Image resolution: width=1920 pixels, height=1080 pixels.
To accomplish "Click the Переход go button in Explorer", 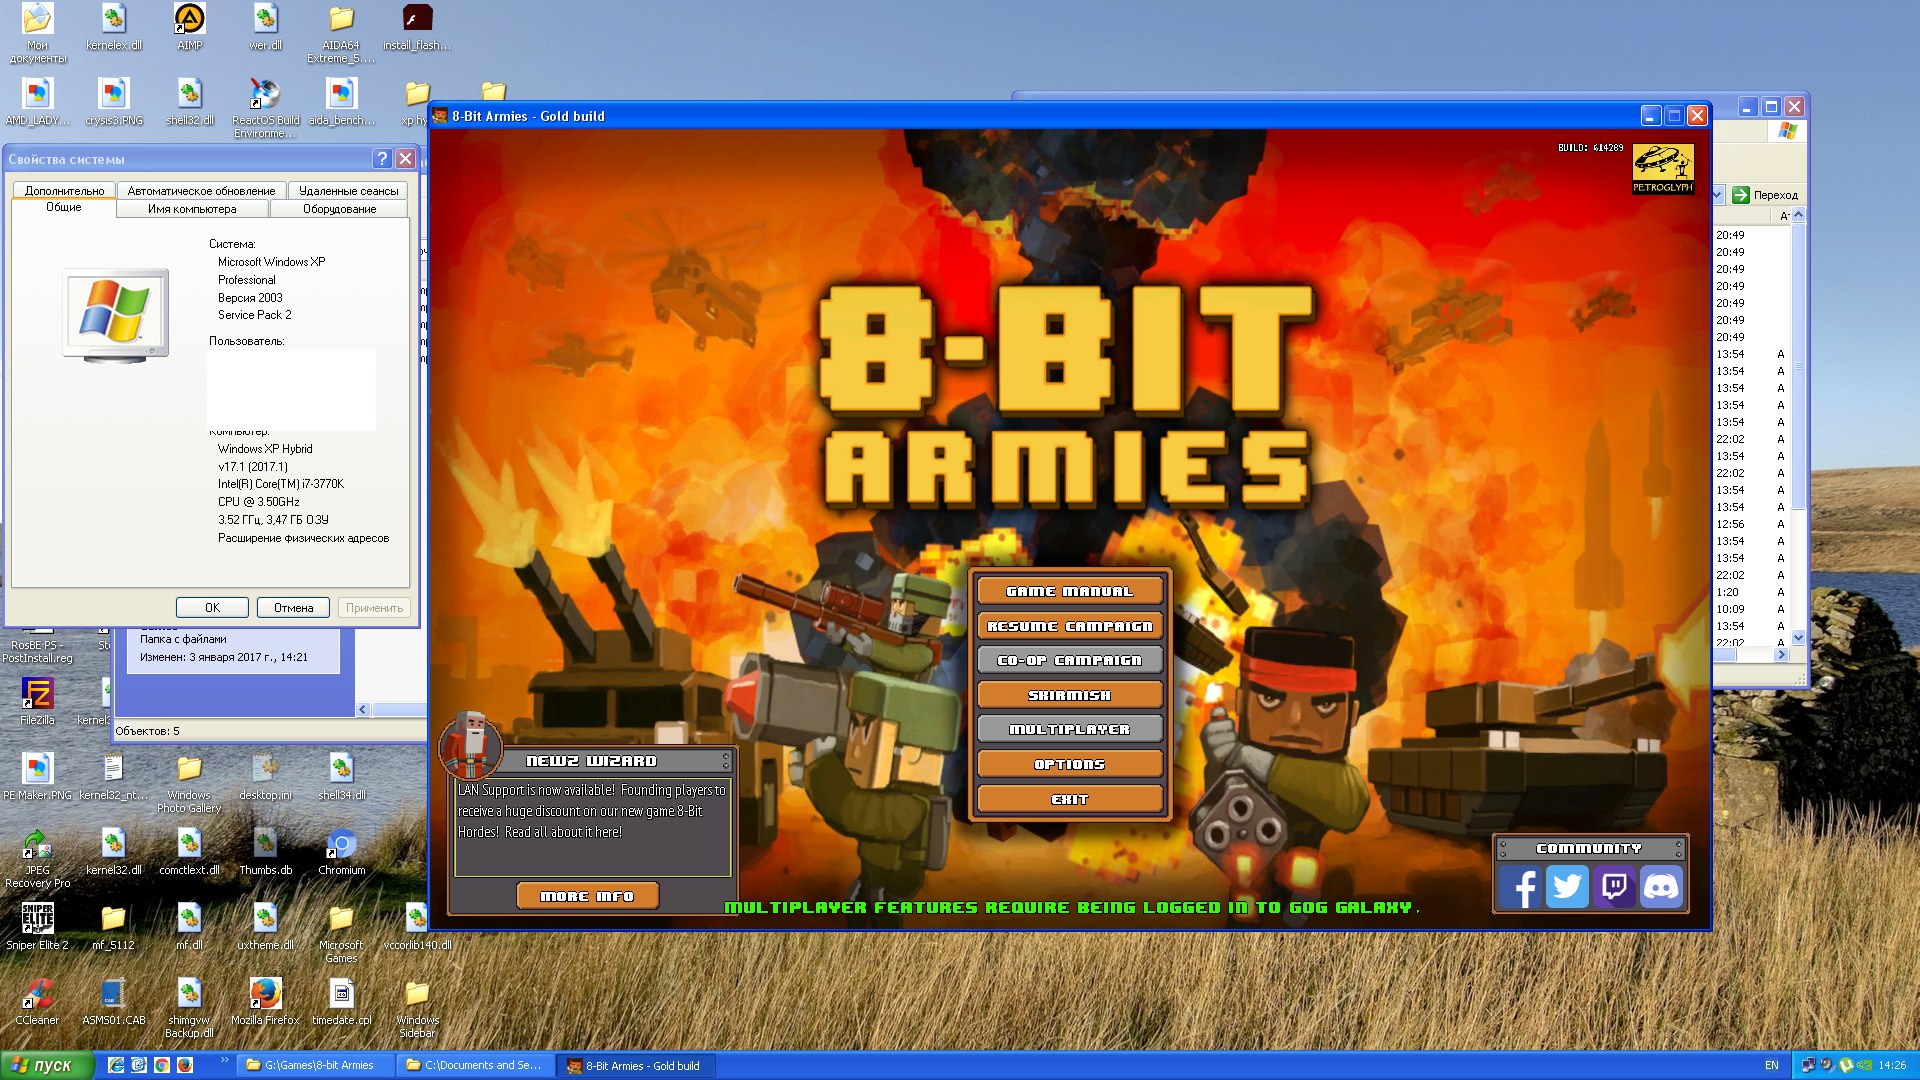I will click(x=1766, y=195).
